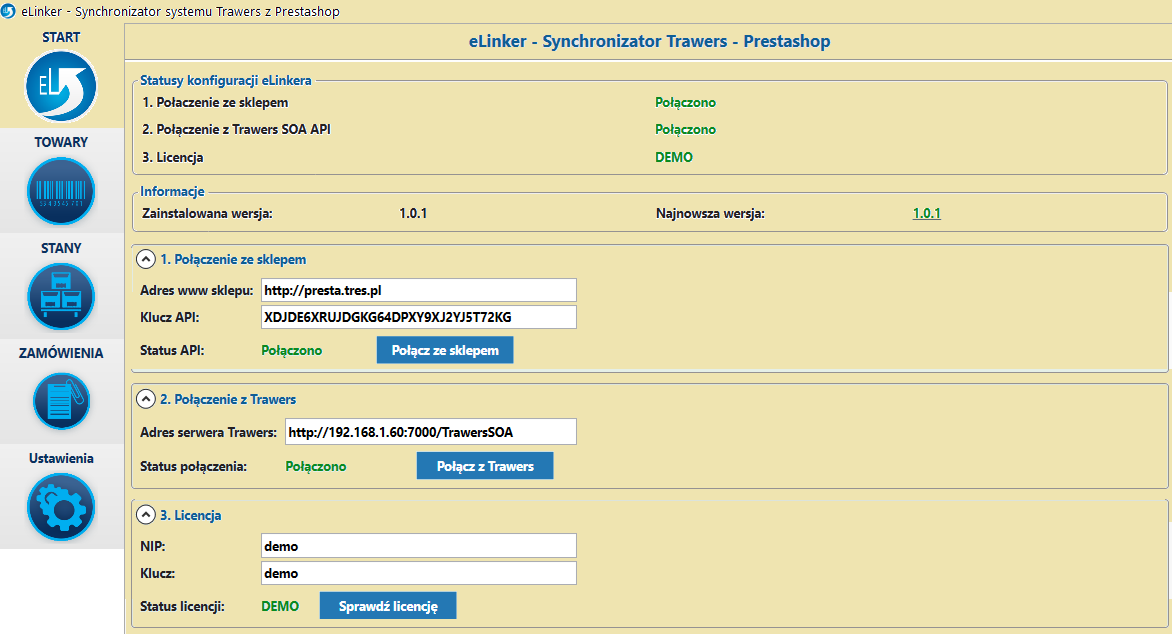Open the newest version 1.0.1 link
1173x634 pixels.
pos(927,213)
